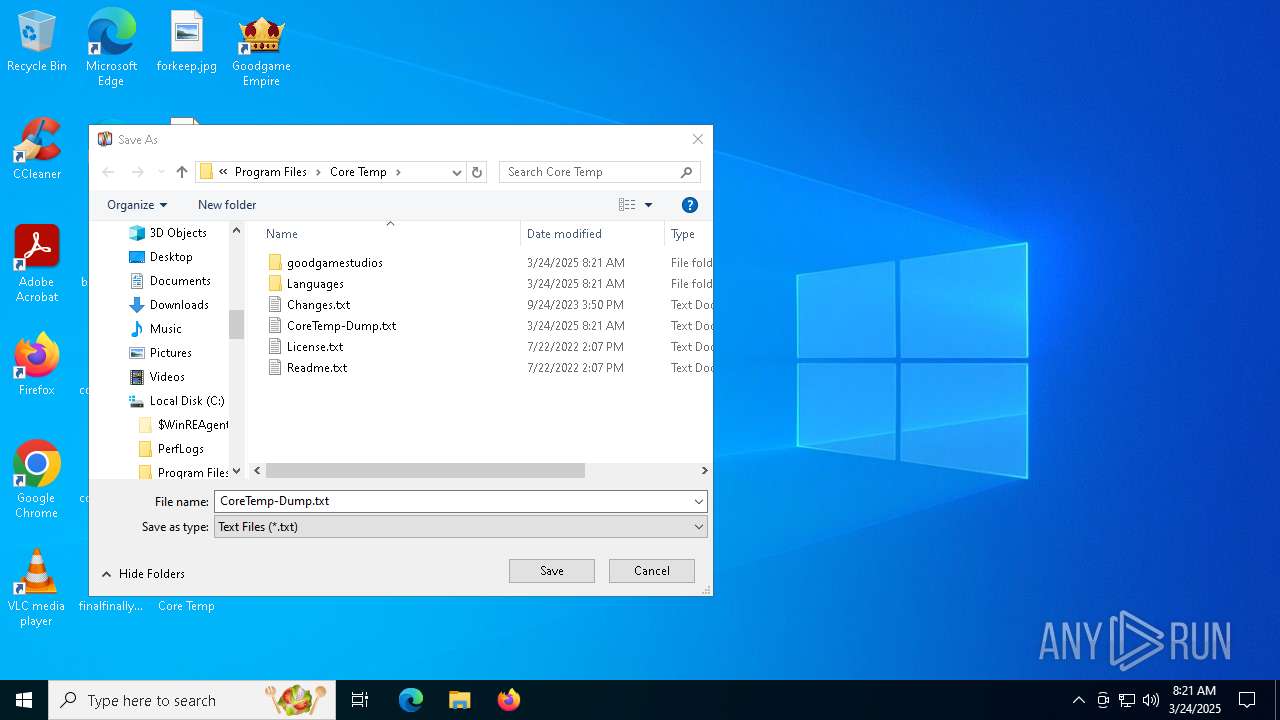Select the goodgamestudios folder
The image size is (1280, 720).
[325, 263]
